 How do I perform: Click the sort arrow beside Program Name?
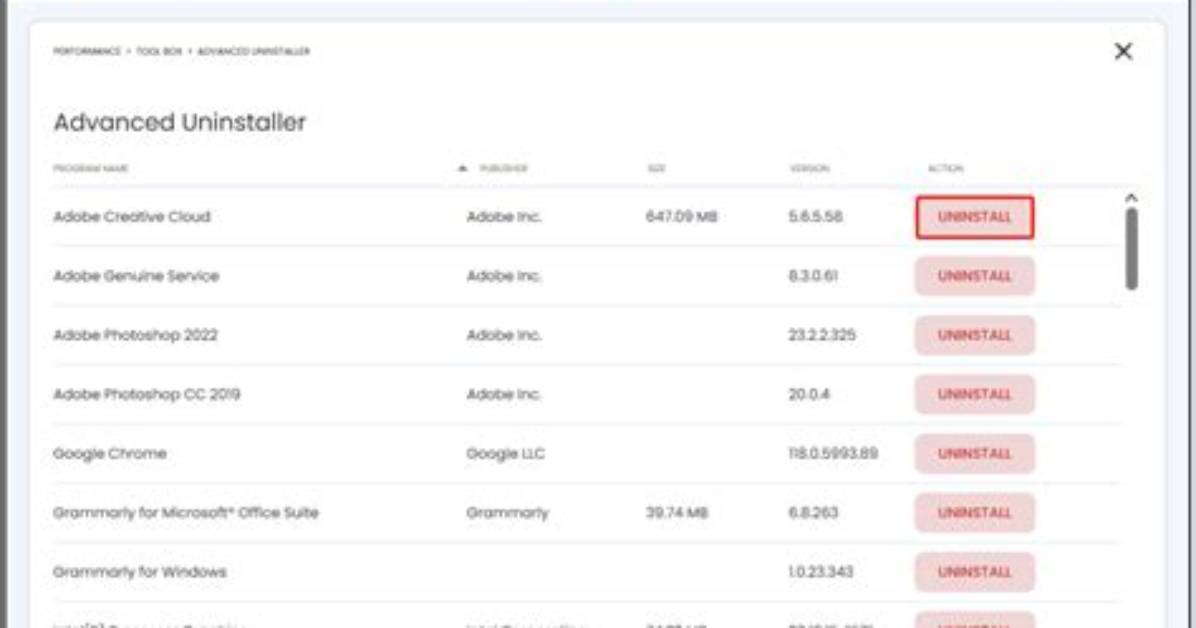461,168
